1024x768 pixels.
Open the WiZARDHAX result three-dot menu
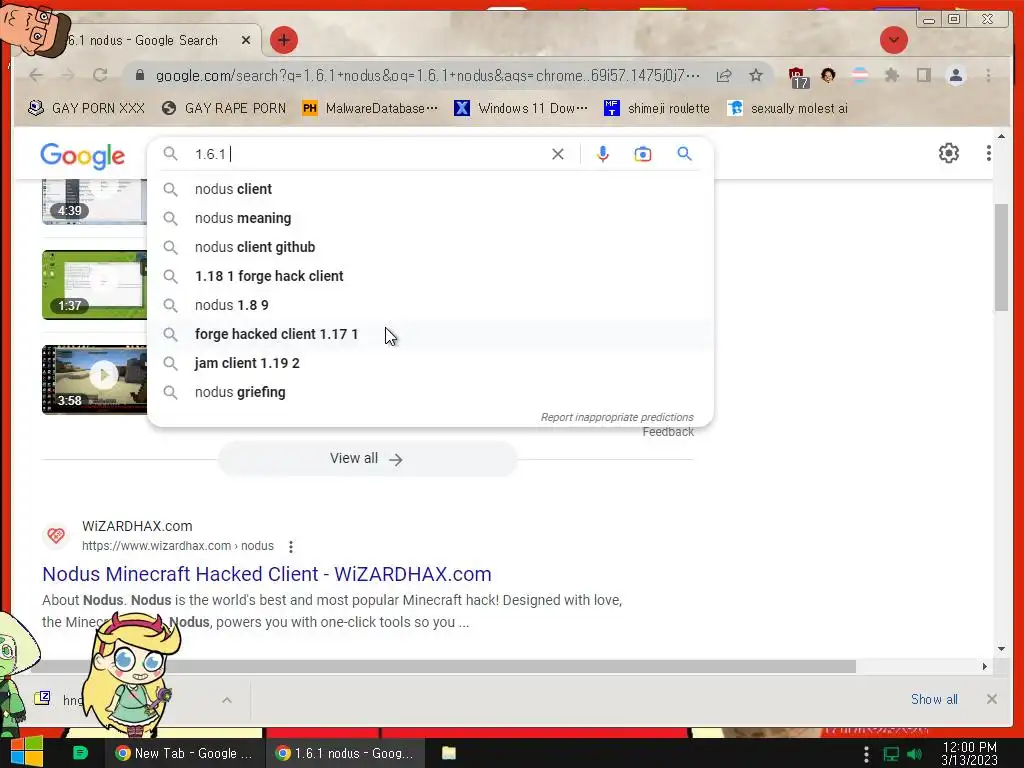291,546
